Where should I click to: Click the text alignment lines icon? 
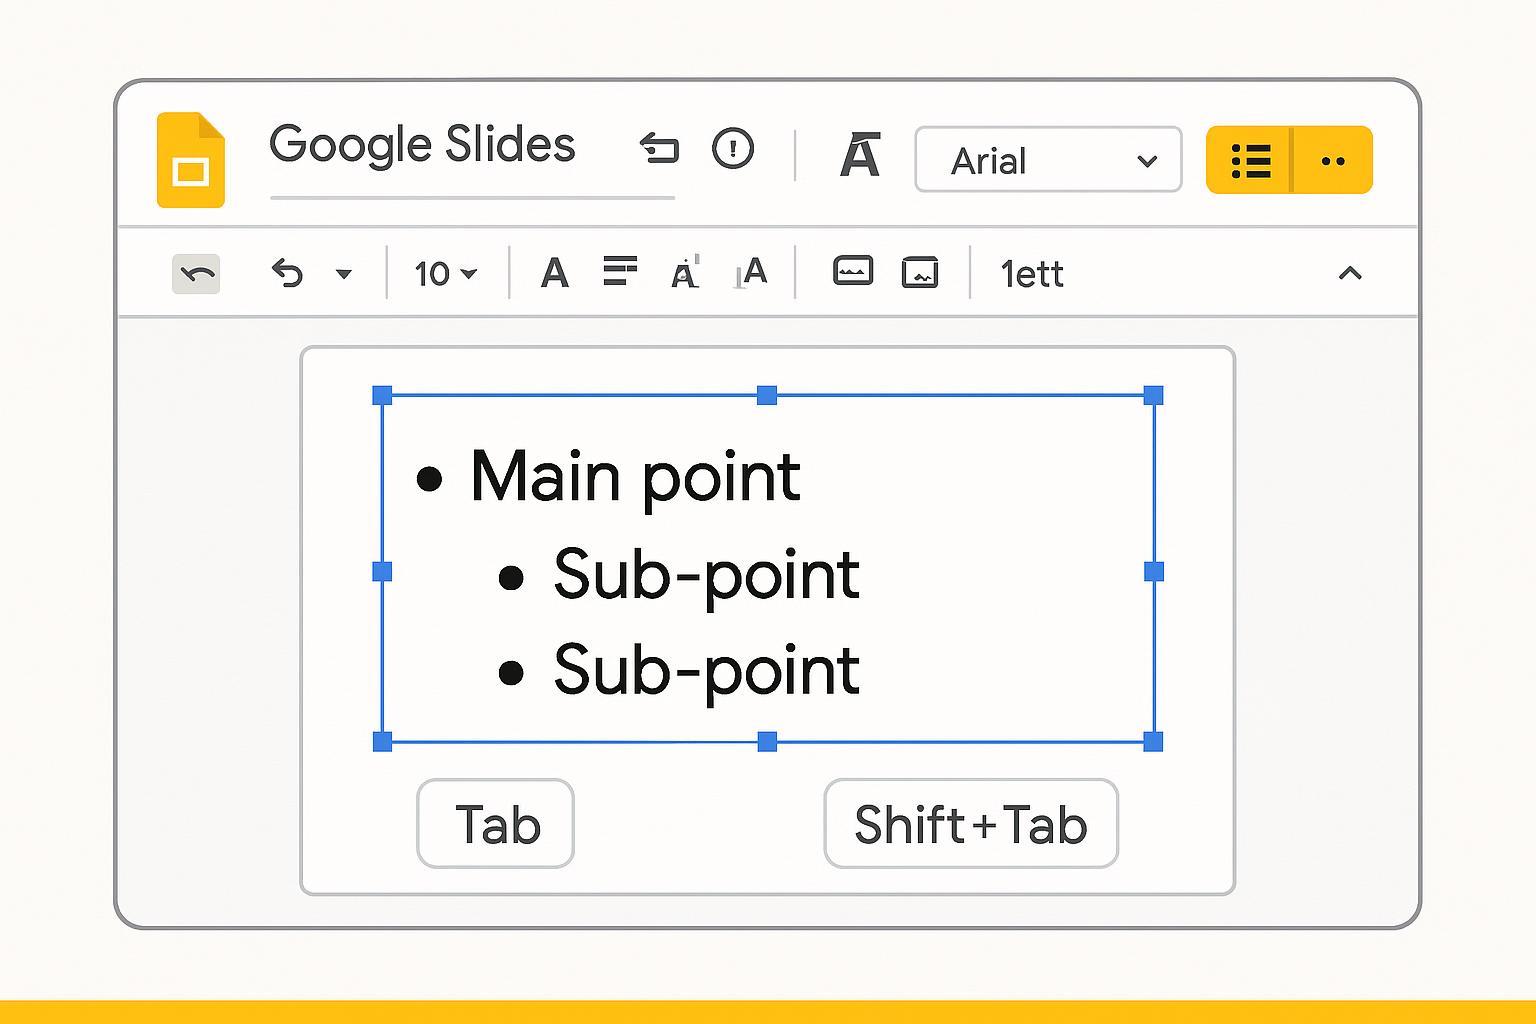(x=620, y=271)
